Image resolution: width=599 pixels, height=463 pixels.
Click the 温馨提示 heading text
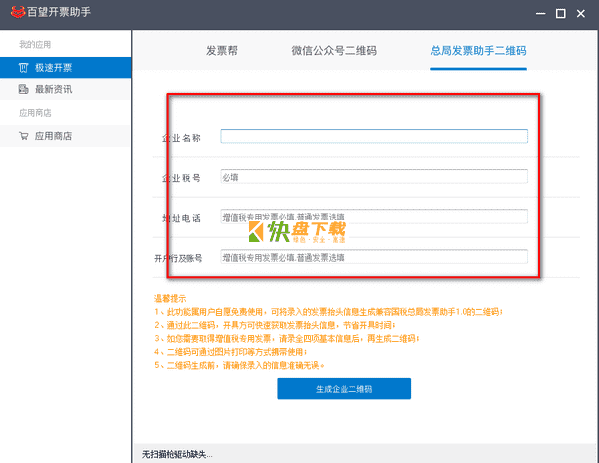(170, 299)
